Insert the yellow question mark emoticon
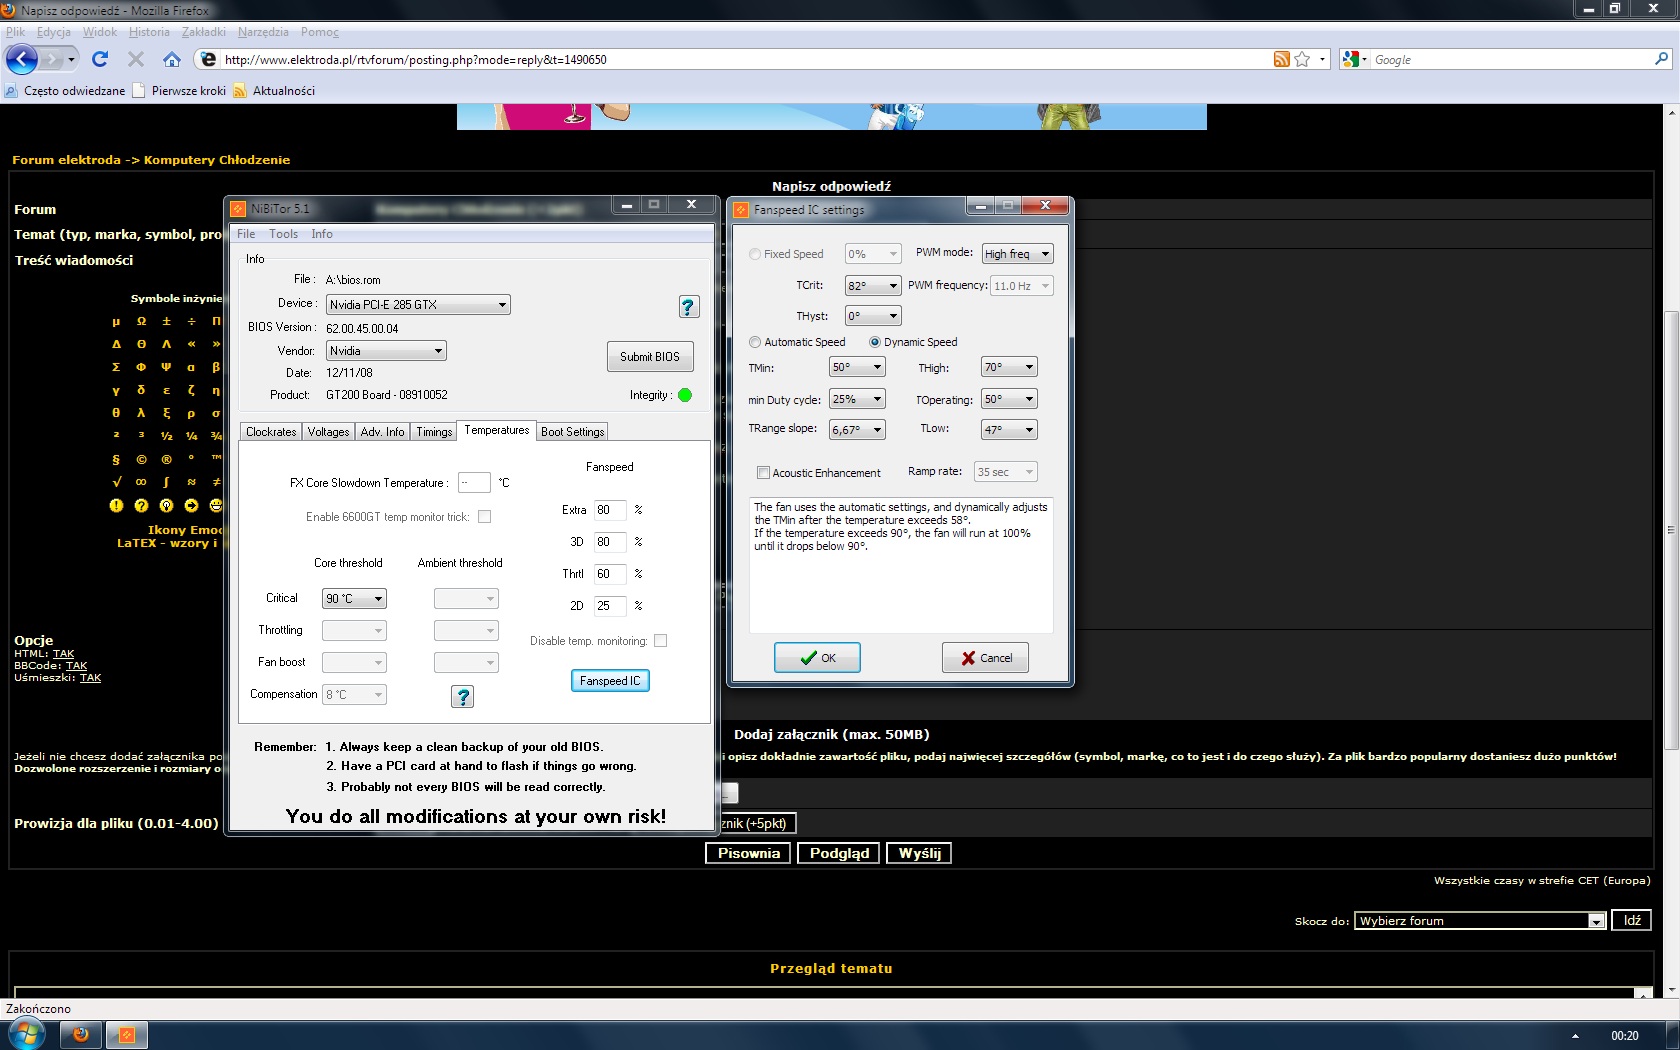This screenshot has height=1050, width=1680. coord(141,505)
